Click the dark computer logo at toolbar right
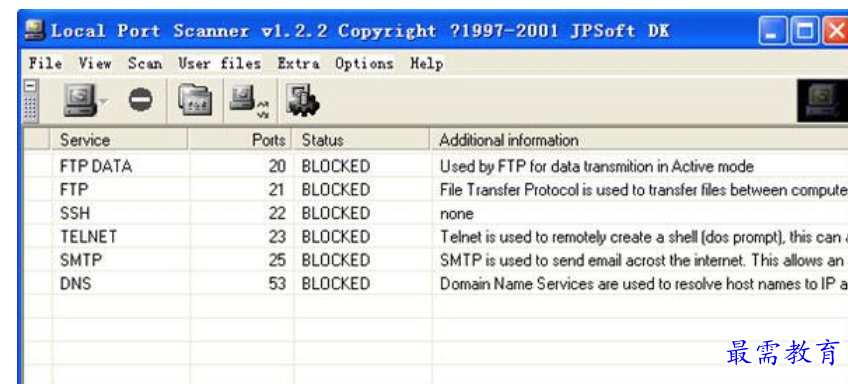The width and height of the screenshot is (848, 384). point(822,101)
